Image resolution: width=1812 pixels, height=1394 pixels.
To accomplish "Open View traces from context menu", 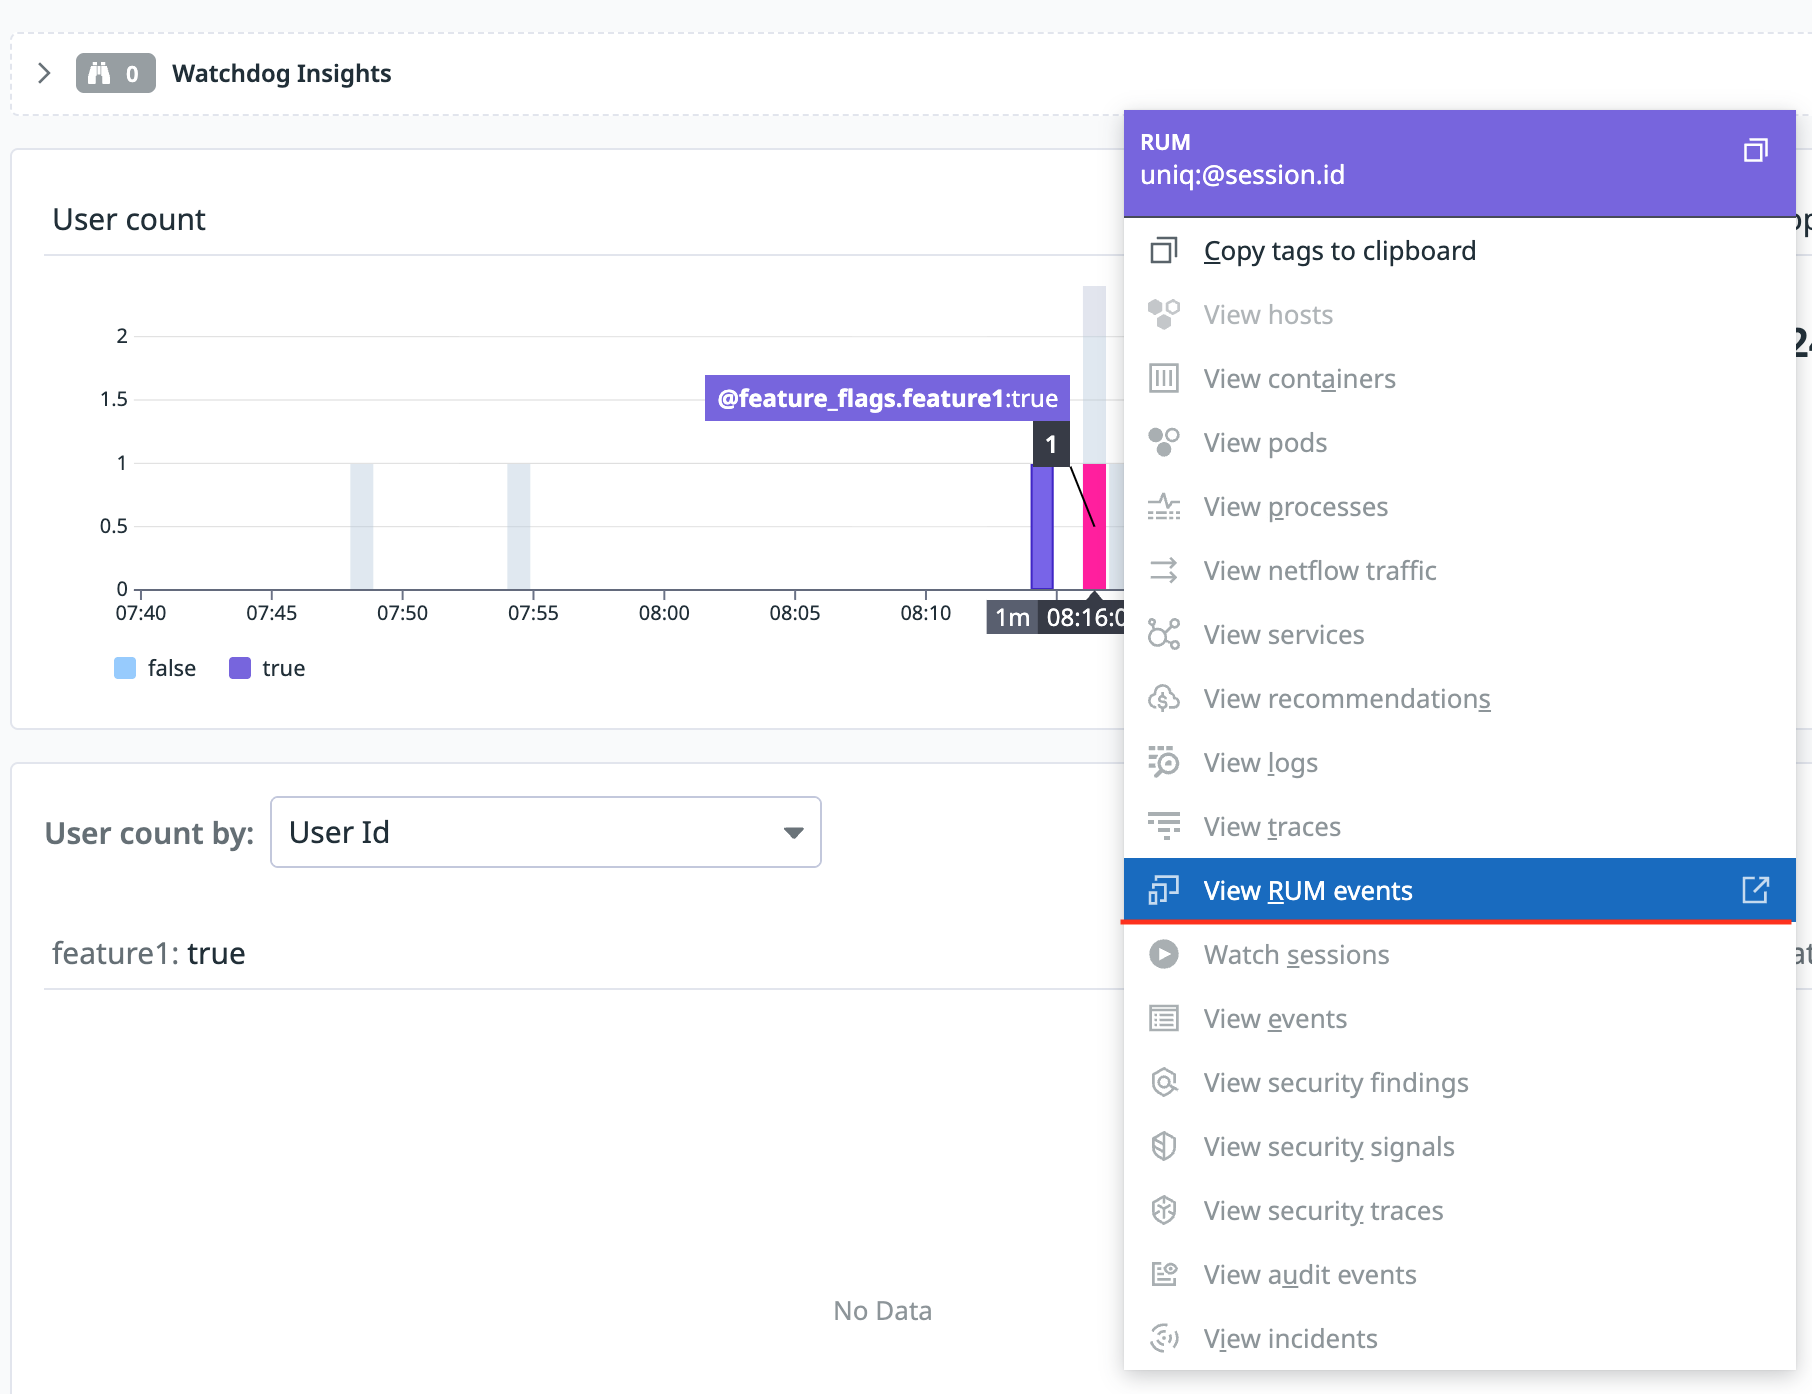I will coord(1271,827).
